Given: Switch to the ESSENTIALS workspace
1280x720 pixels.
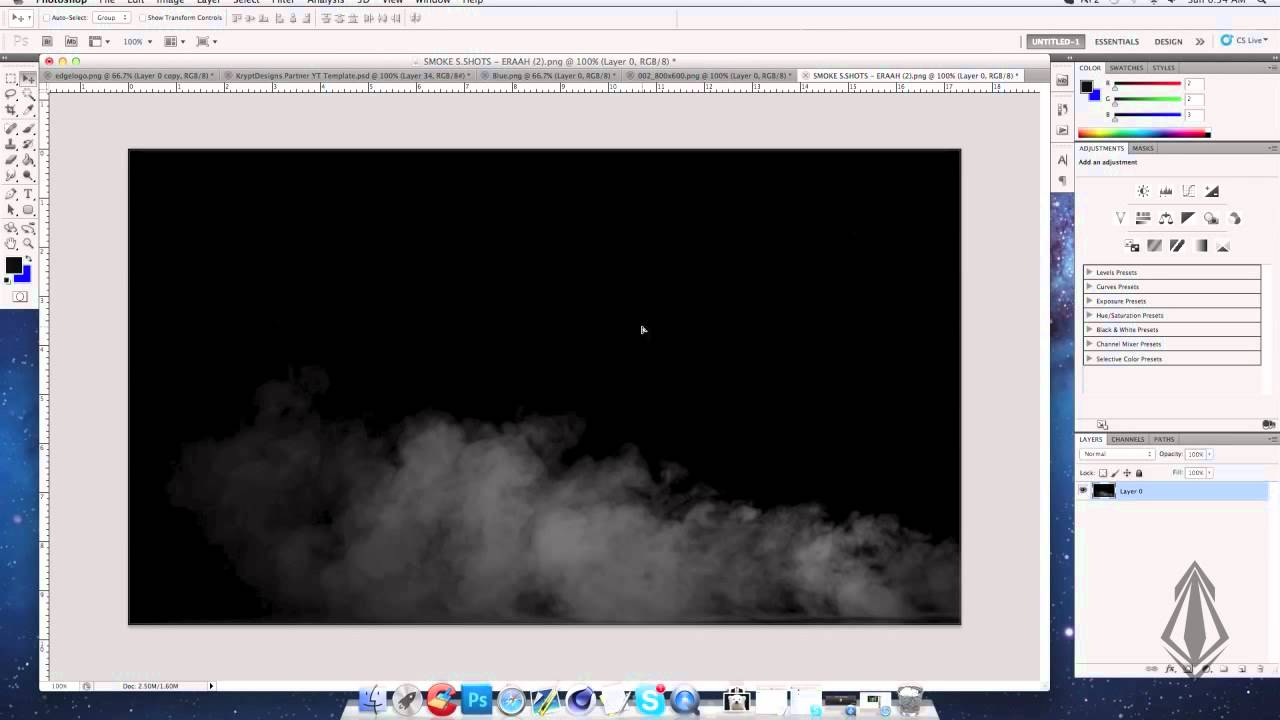Looking at the screenshot, I should pyautogui.click(x=1117, y=42).
